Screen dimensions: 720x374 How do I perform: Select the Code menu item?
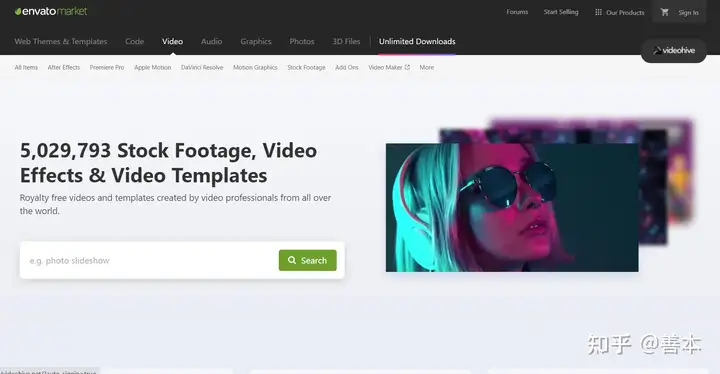(x=135, y=41)
